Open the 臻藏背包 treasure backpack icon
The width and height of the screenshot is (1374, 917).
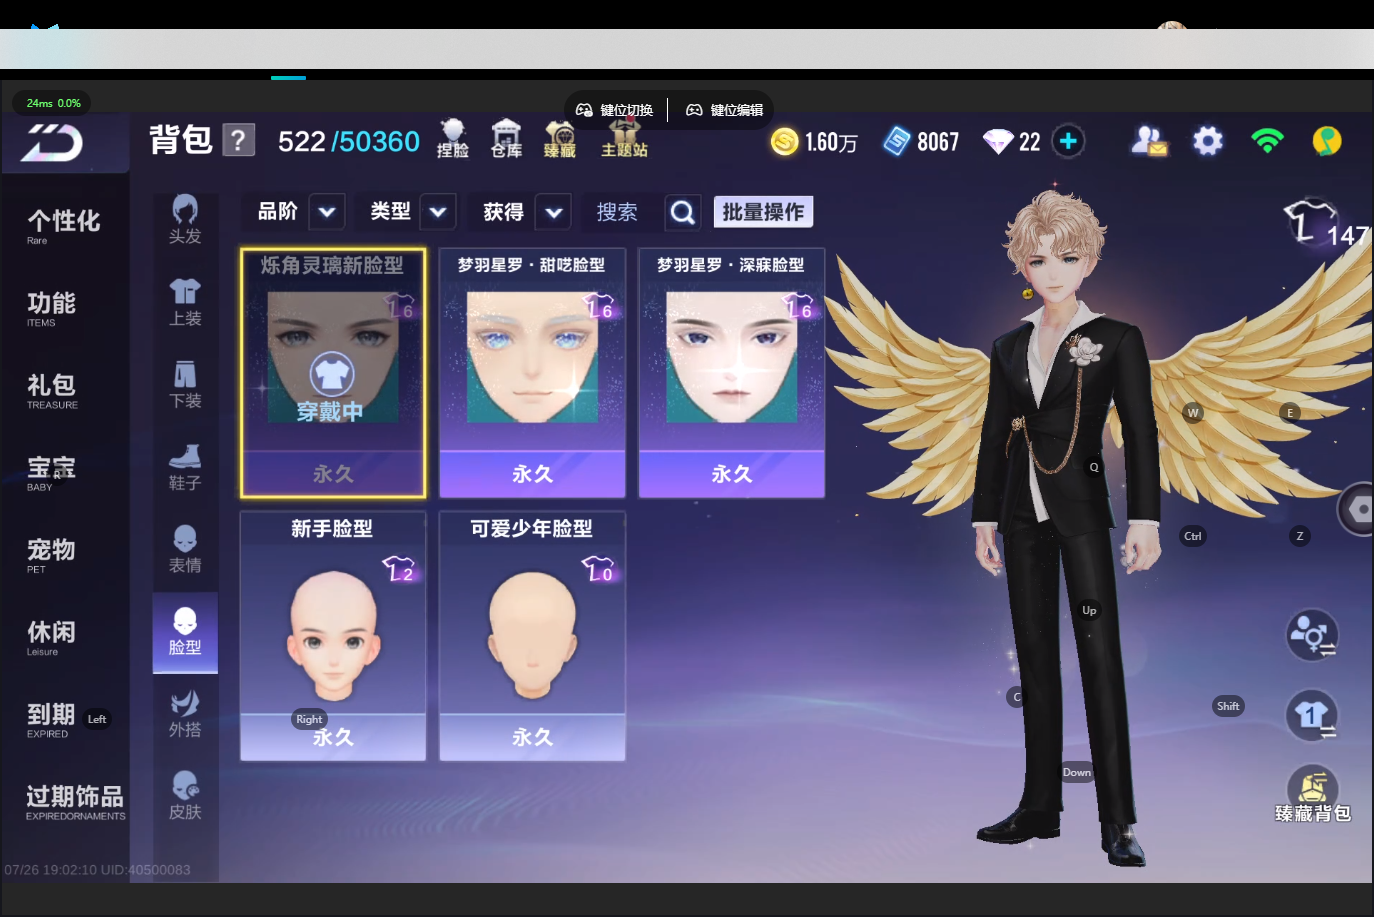1313,794
